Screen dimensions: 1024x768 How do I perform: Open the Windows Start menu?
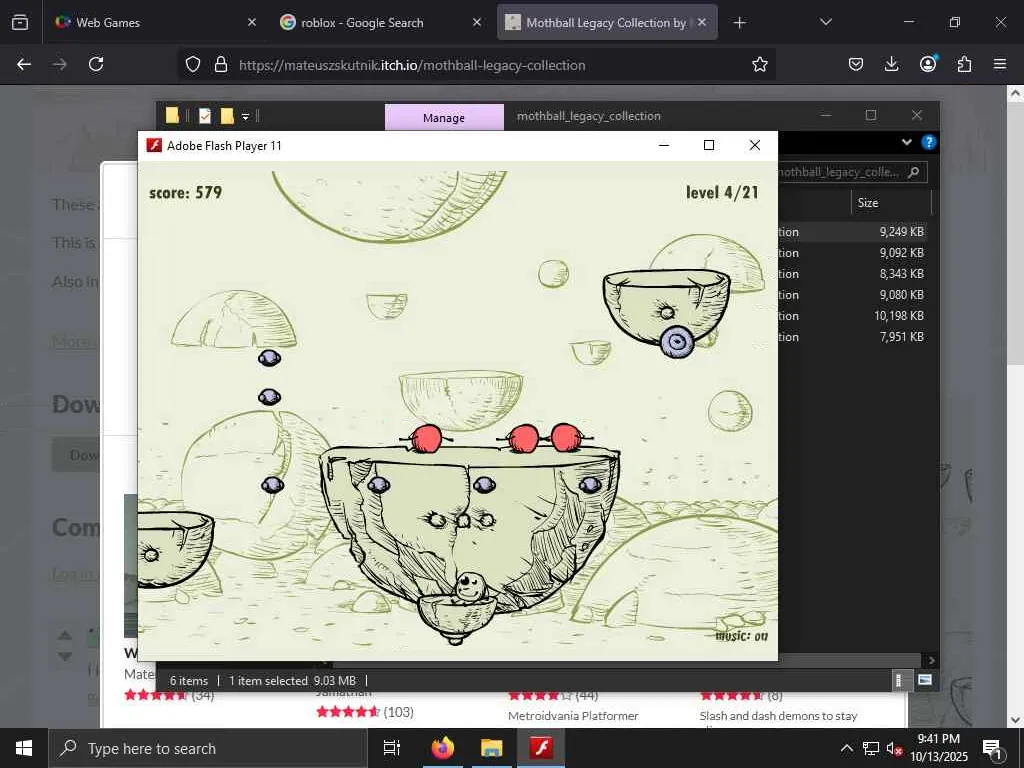[x=24, y=748]
